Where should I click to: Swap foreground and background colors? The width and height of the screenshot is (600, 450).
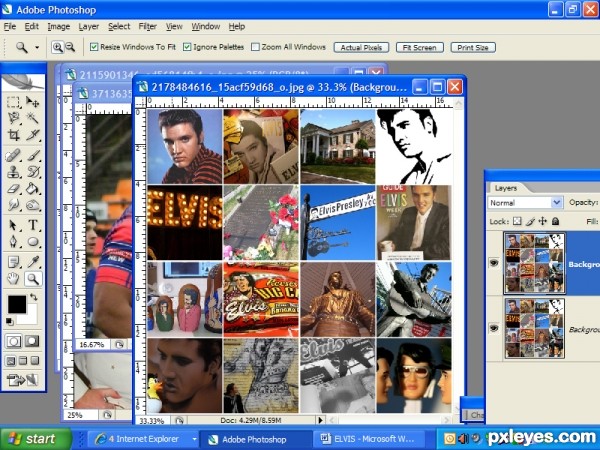(34, 297)
